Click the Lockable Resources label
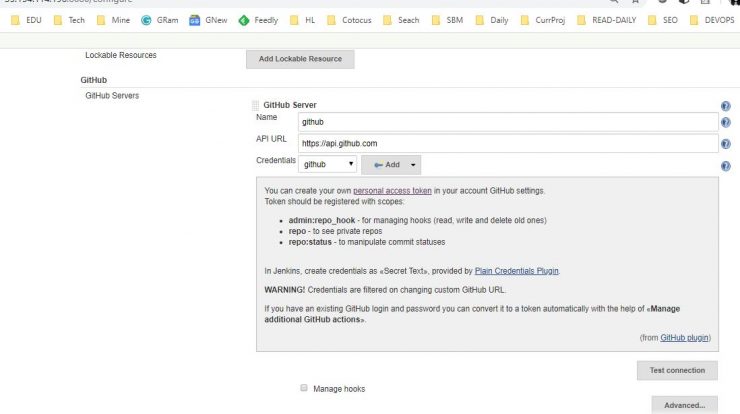 (x=121, y=55)
